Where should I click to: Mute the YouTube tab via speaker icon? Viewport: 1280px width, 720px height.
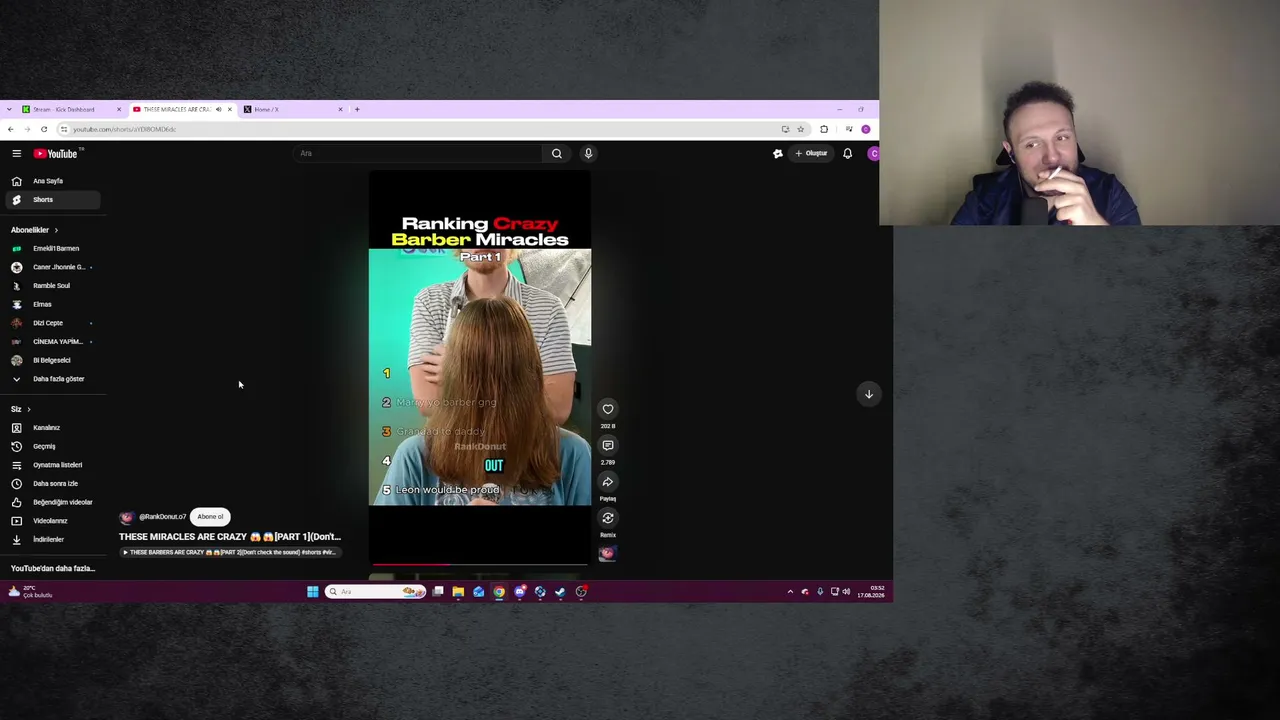click(218, 109)
